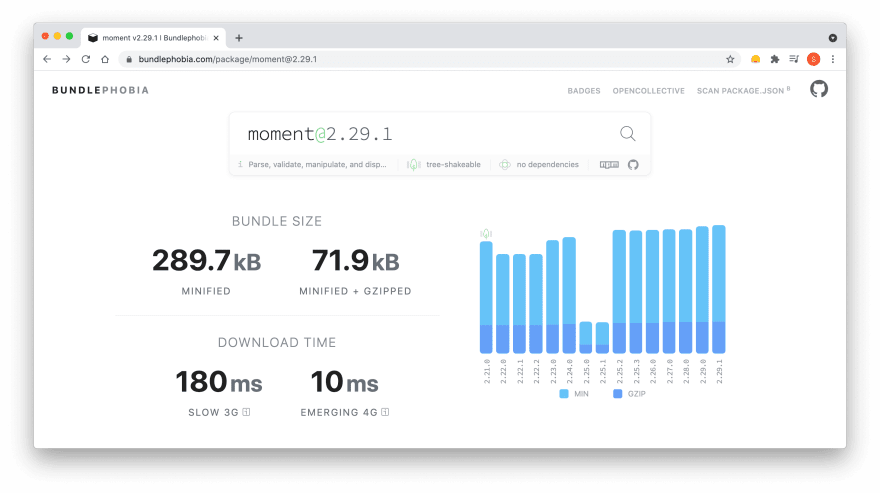Image resolution: width=880 pixels, height=493 pixels.
Task: Select the 2.25.1 version bar
Action: 602,338
